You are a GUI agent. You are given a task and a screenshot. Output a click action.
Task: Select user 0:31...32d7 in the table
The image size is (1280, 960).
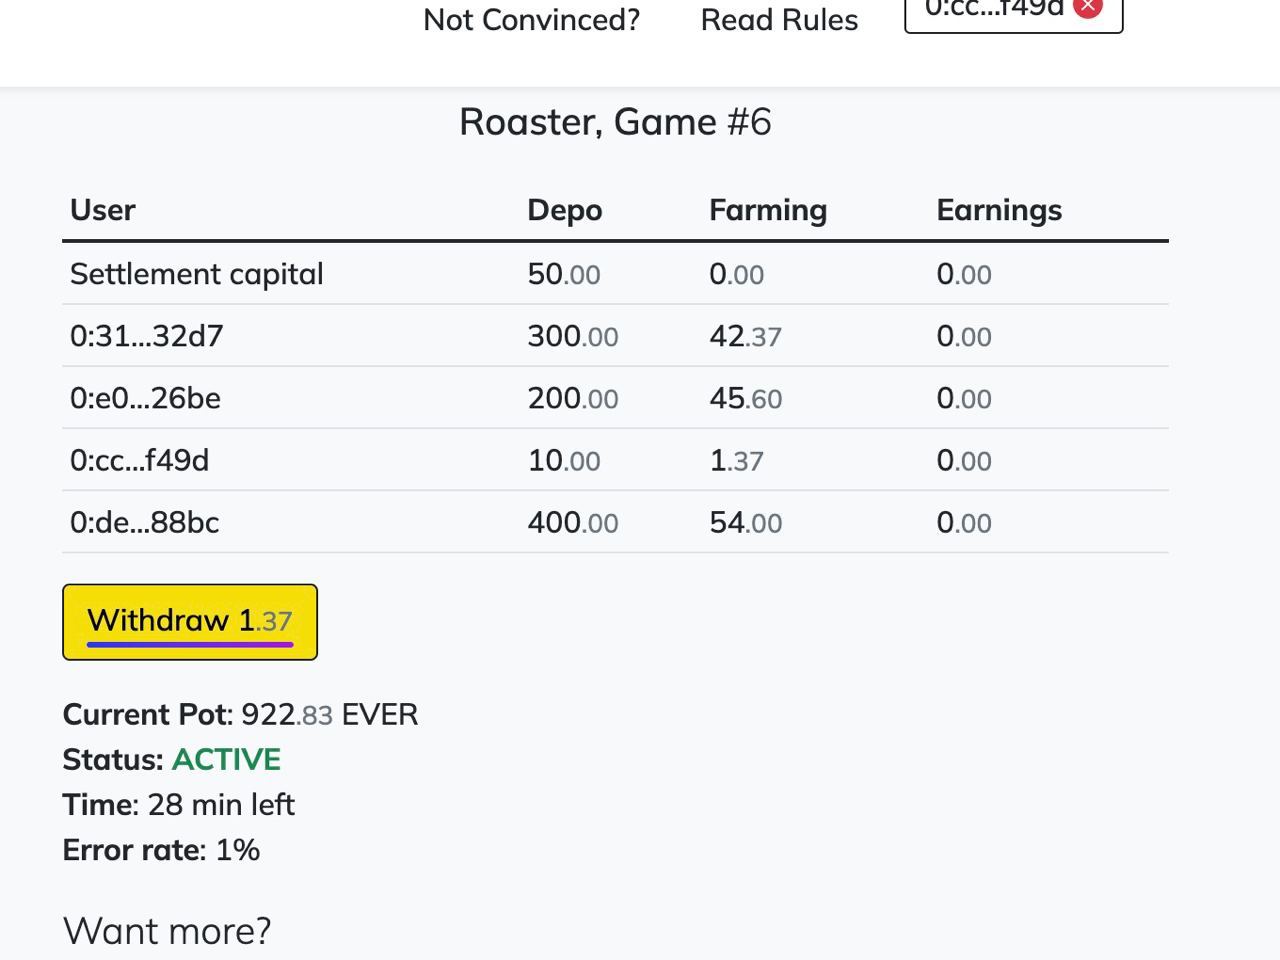click(146, 336)
